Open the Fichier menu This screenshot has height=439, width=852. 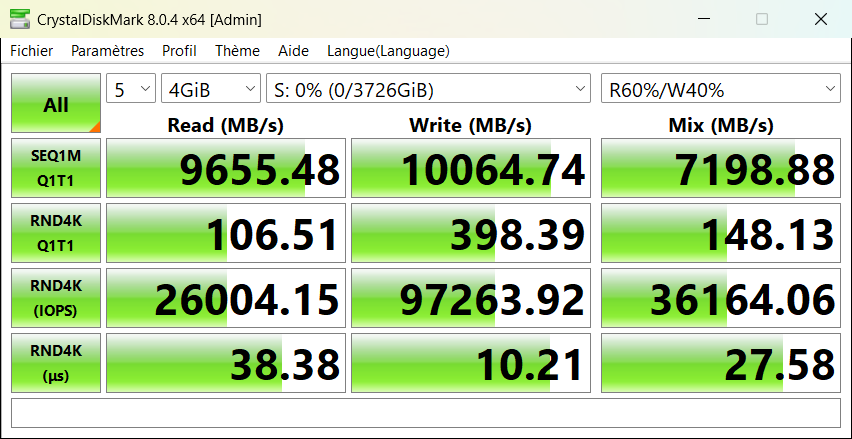point(32,51)
